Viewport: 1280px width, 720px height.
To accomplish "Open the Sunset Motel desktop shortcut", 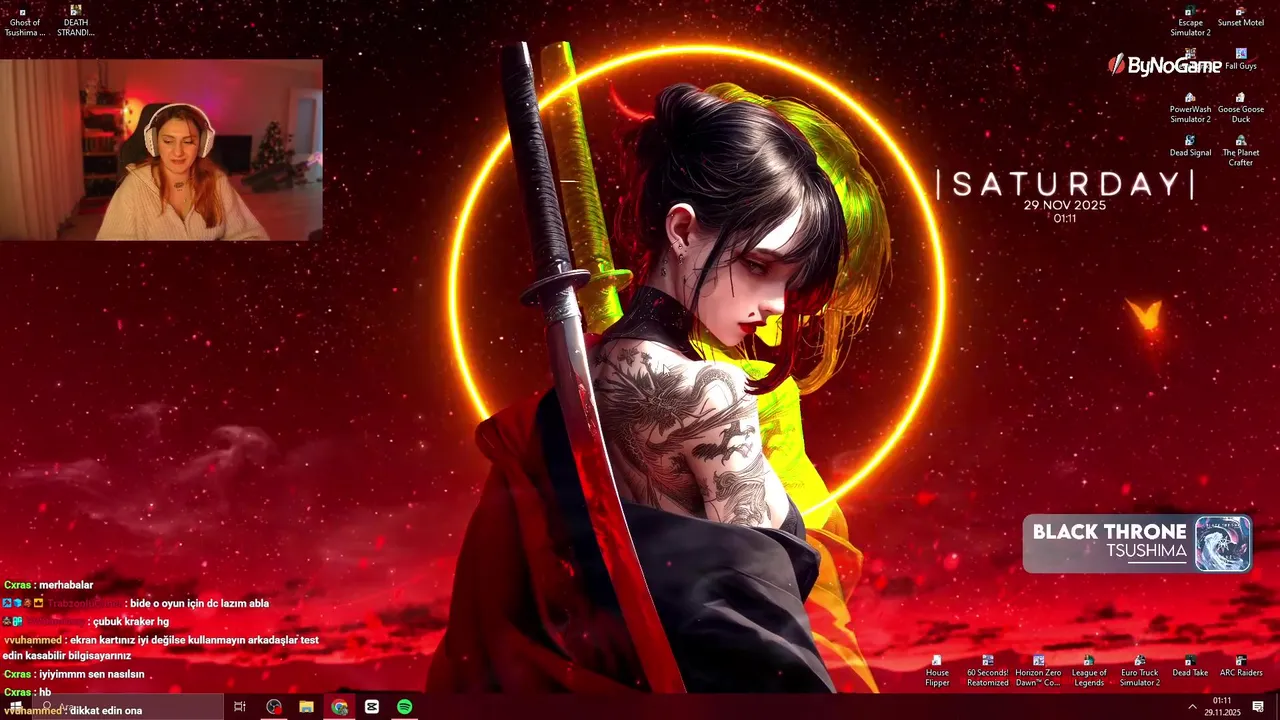I will point(1241,17).
